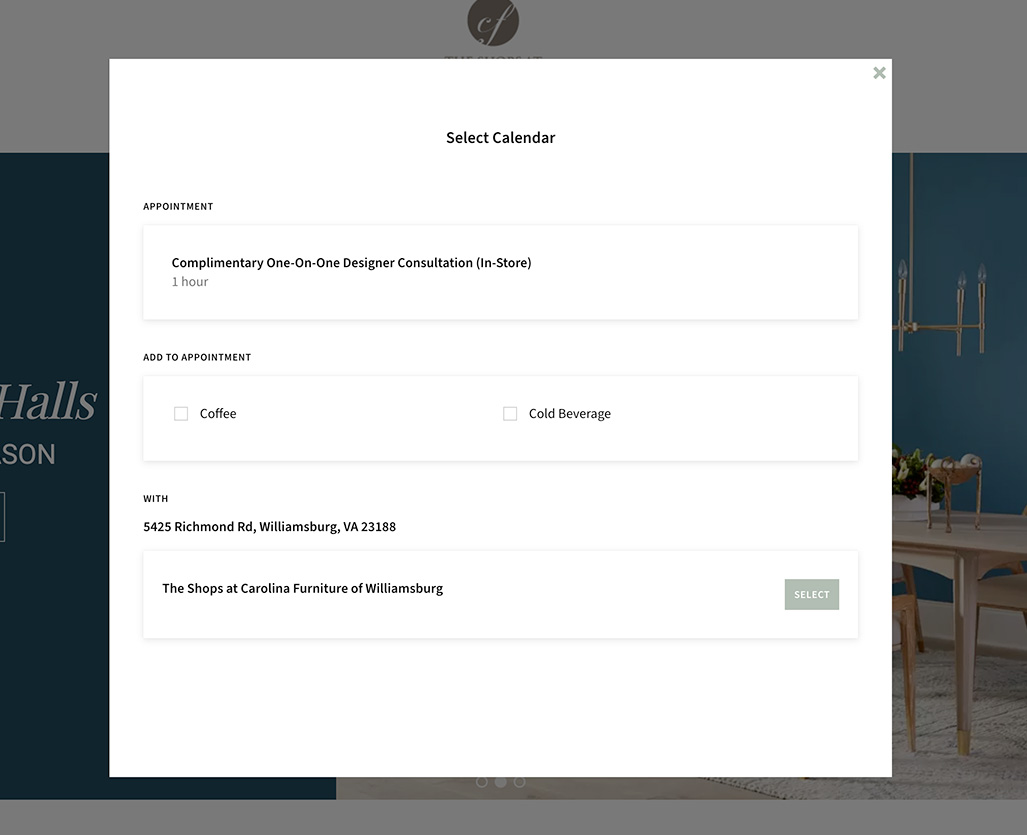Go to the first carousel slide dot
The height and width of the screenshot is (835, 1027).
[481, 782]
